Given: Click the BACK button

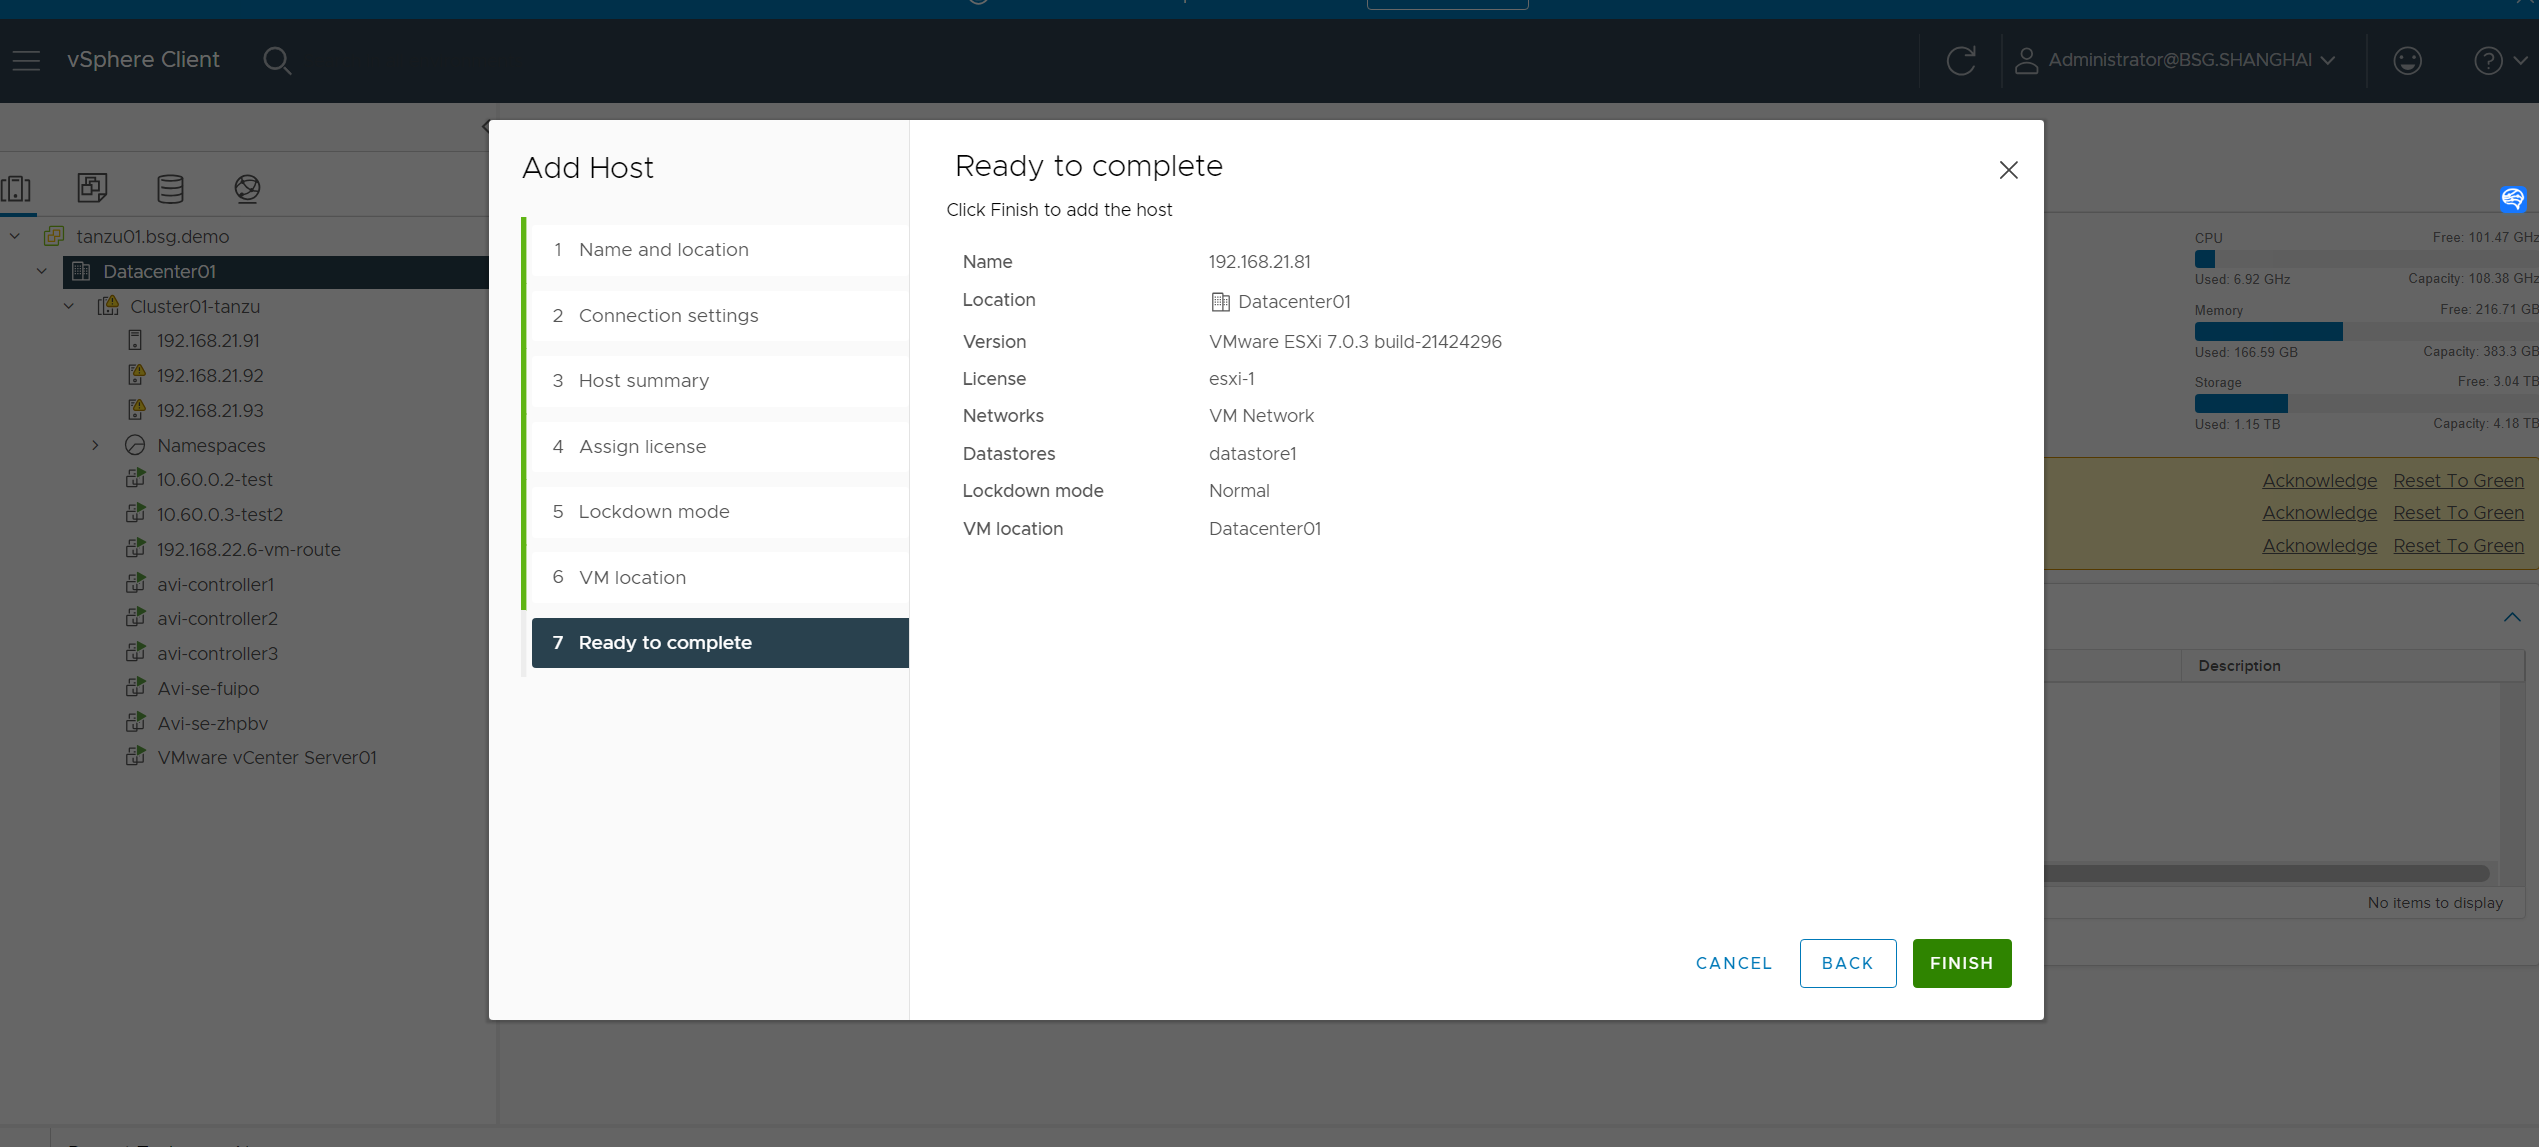Looking at the screenshot, I should pos(1847,963).
